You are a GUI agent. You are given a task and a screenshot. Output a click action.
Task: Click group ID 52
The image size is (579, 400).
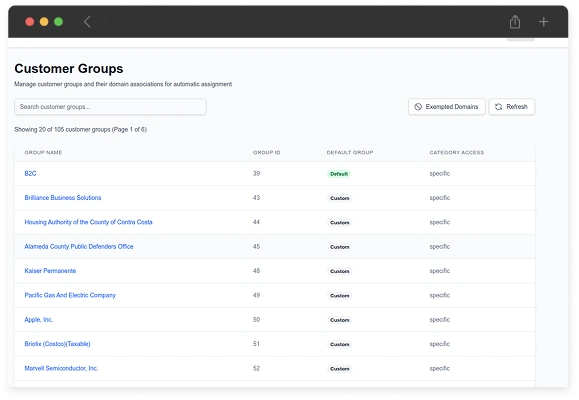256,368
